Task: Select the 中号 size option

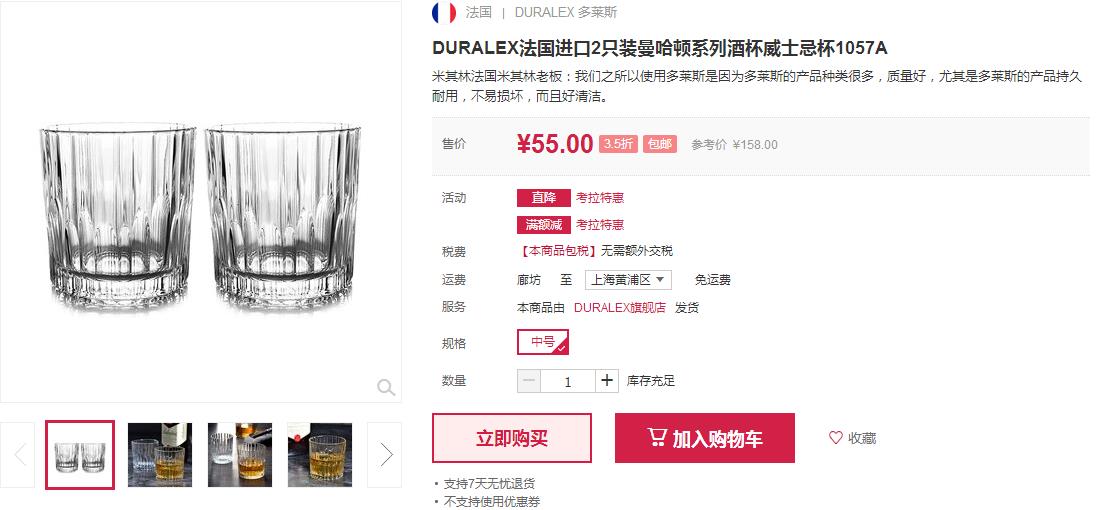Action: [x=543, y=342]
